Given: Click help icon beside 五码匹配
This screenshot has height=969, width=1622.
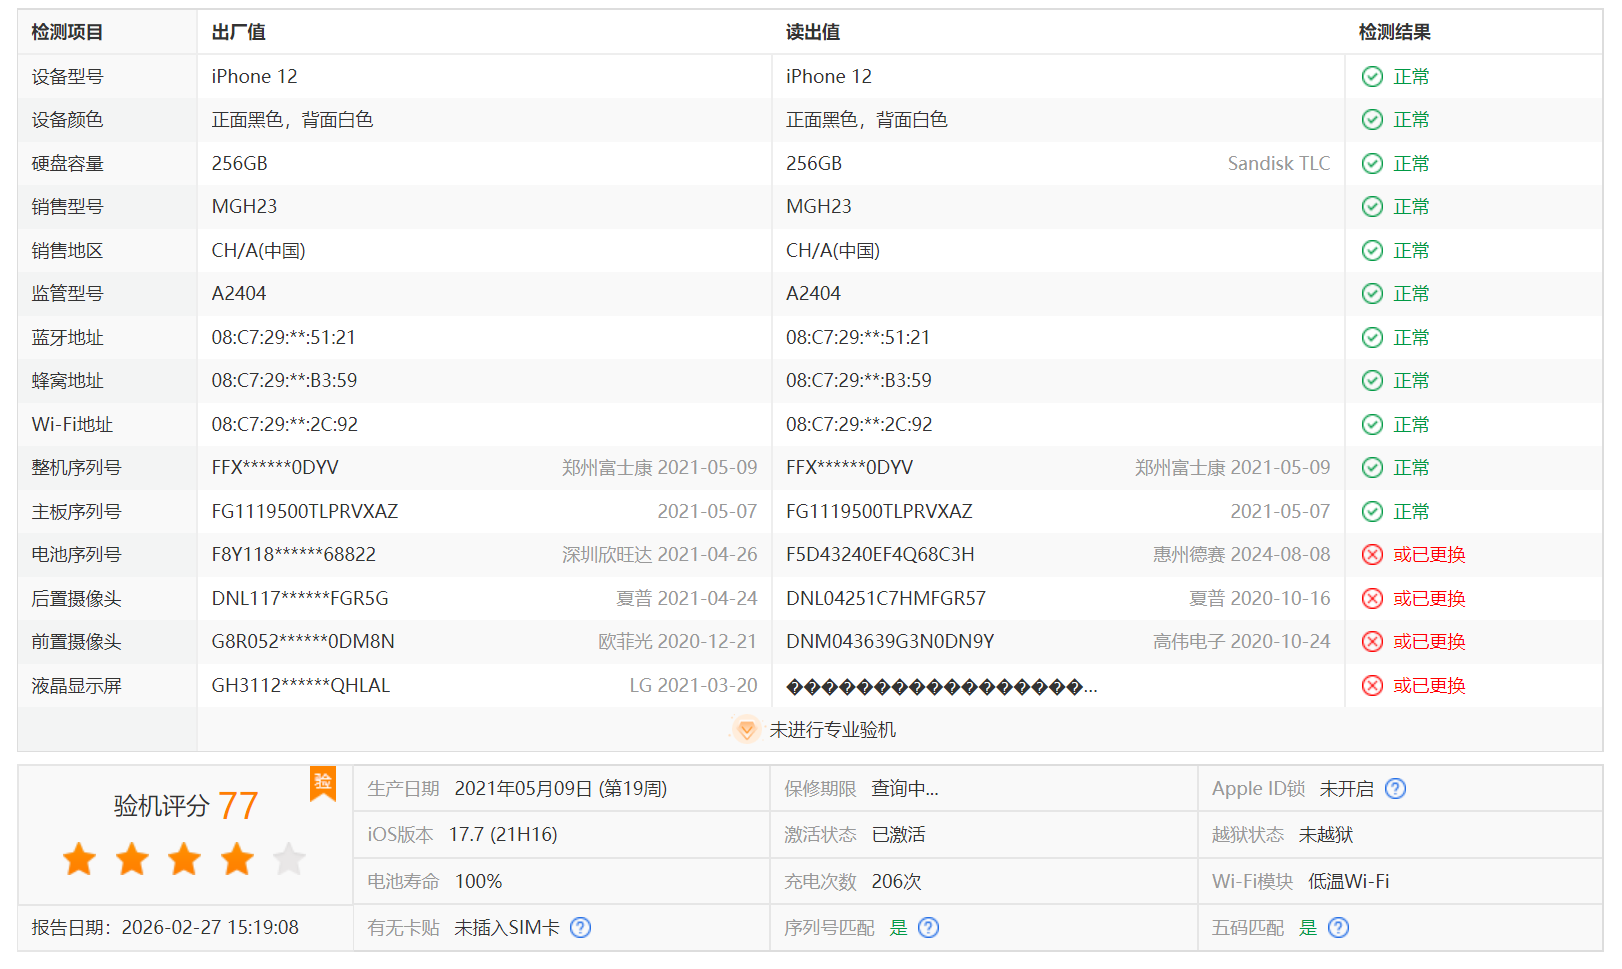Looking at the screenshot, I should tap(1338, 928).
